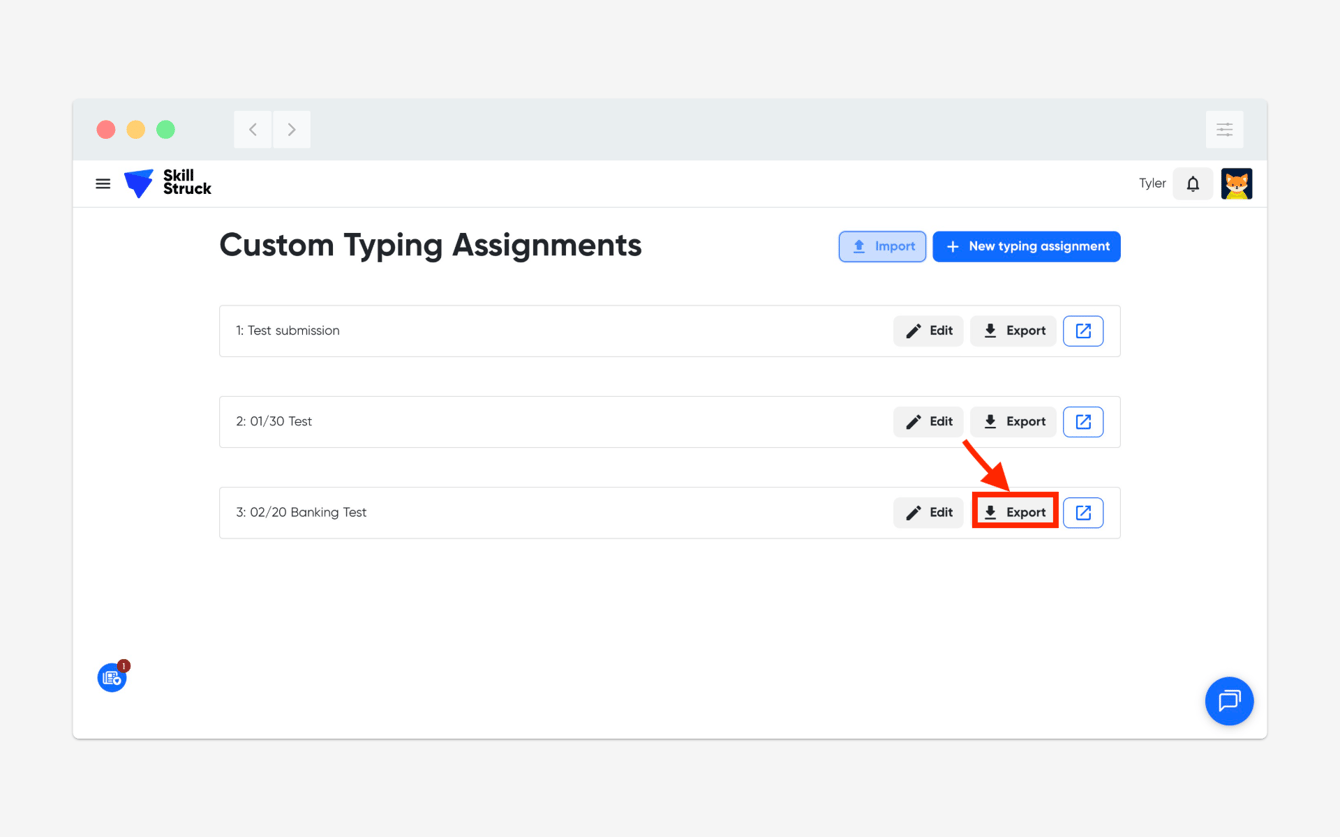
Task: Minimize the window with yellow button
Action: (136, 130)
